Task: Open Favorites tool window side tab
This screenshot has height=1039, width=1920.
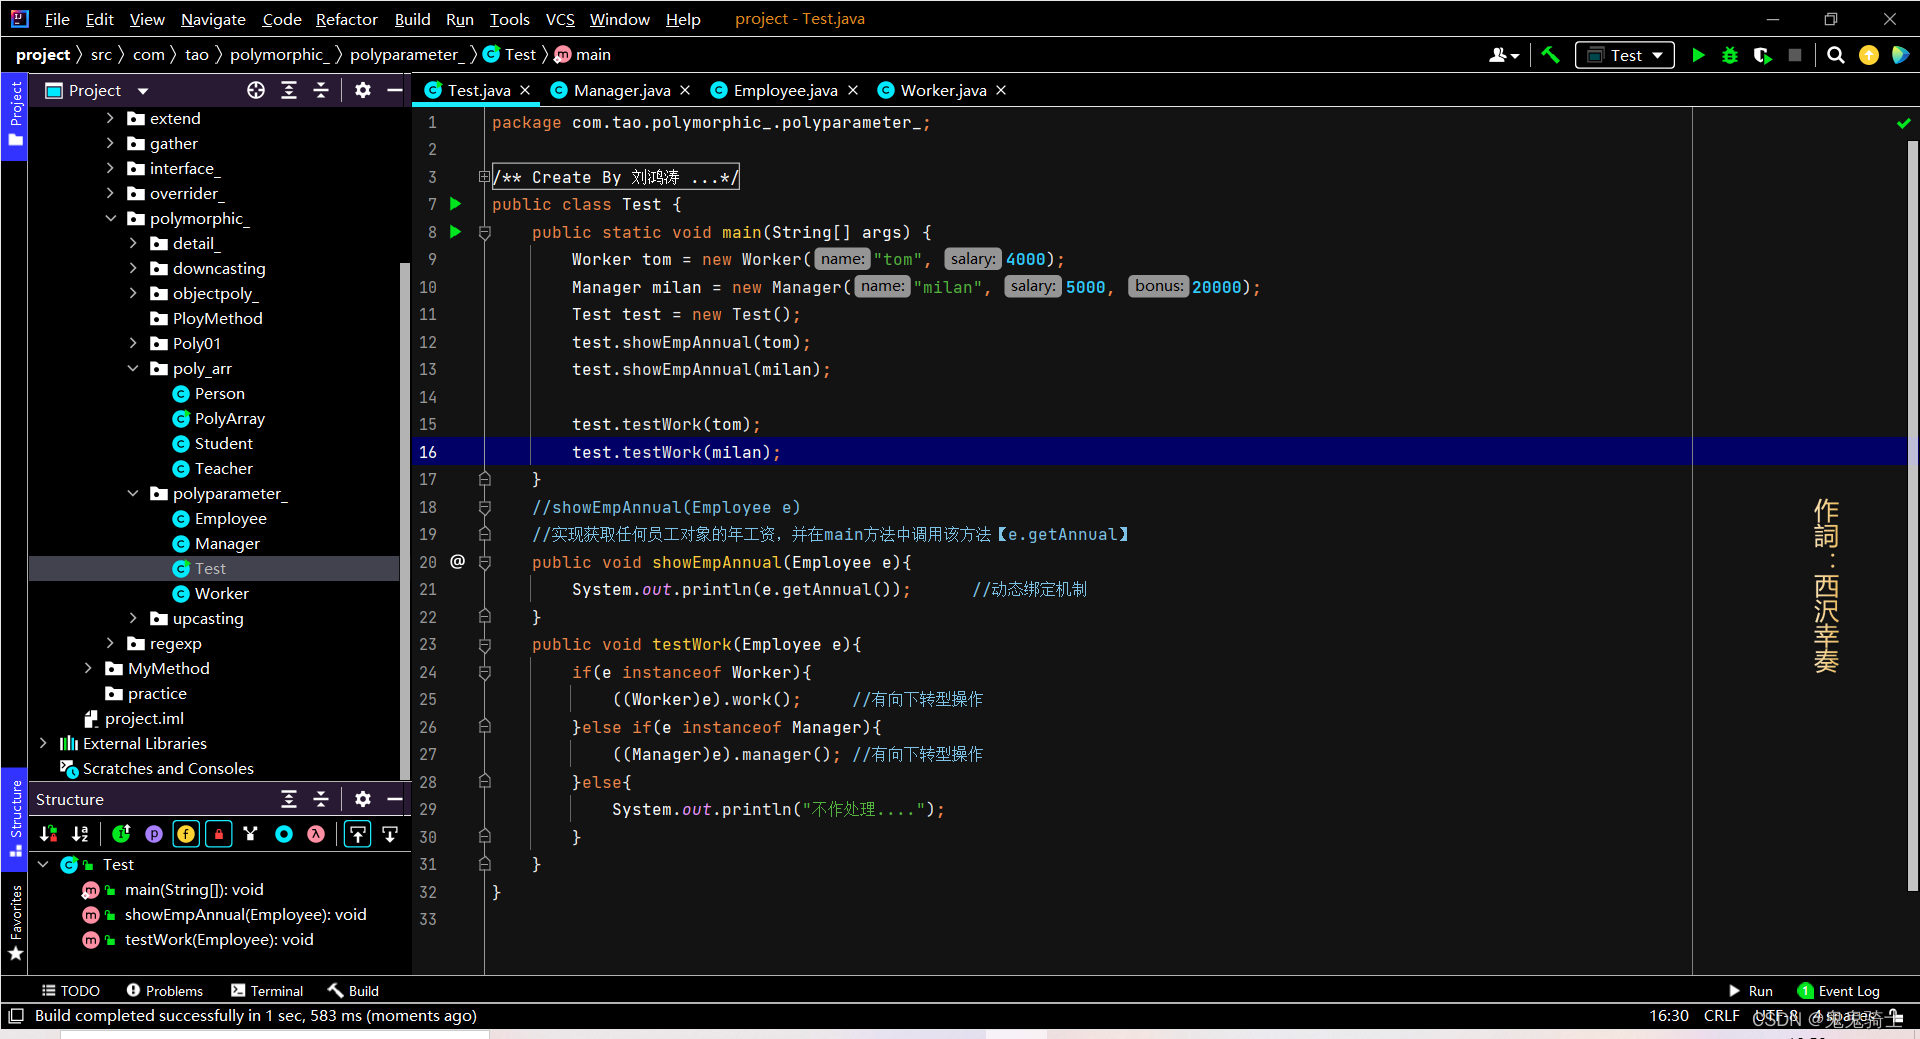Action: (15, 921)
